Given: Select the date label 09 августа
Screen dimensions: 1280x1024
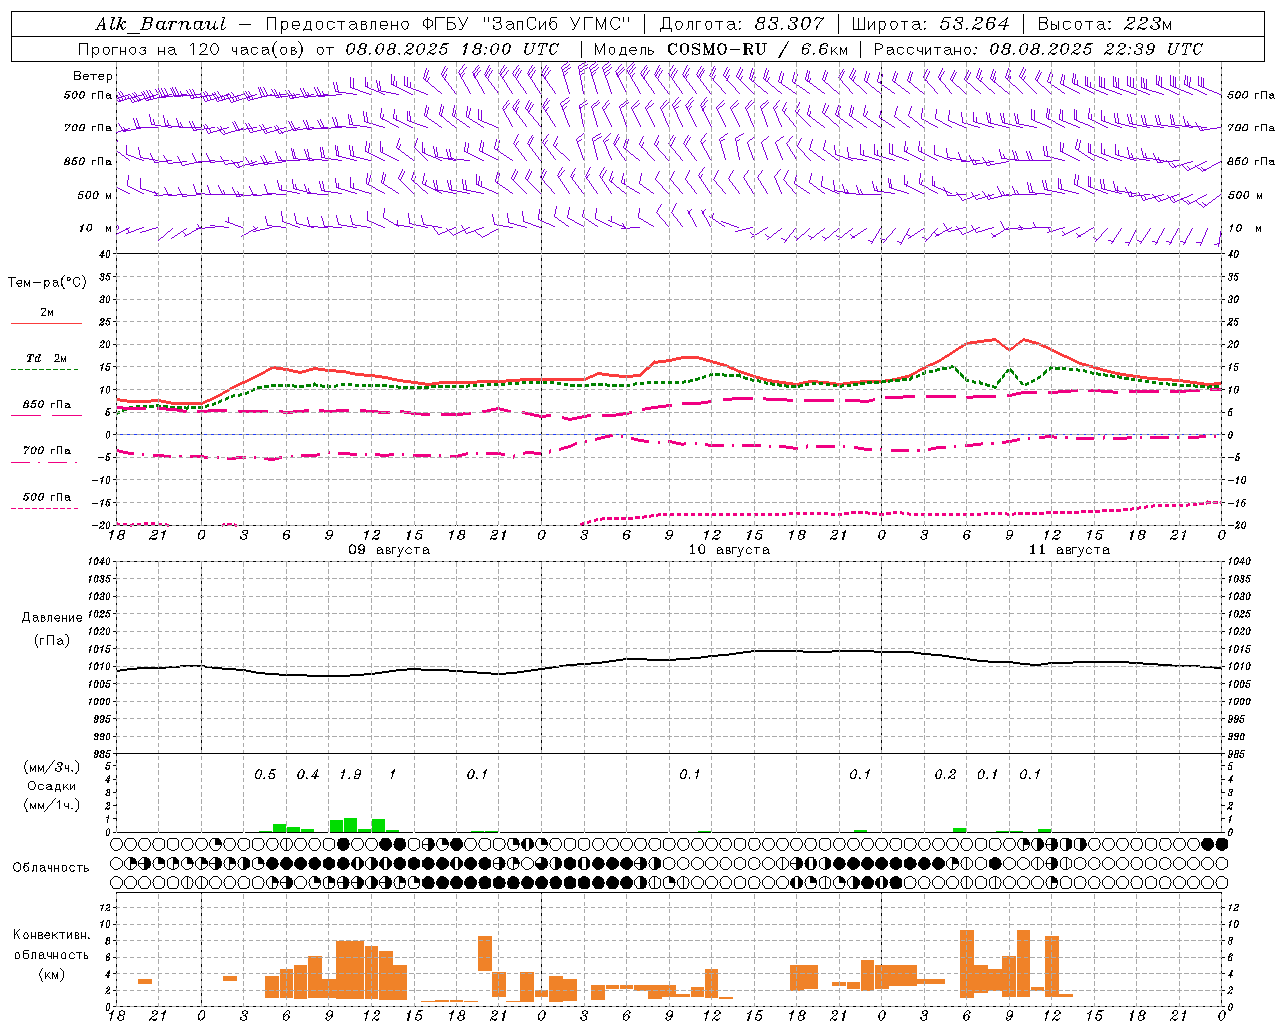Looking at the screenshot, I should (389, 550).
